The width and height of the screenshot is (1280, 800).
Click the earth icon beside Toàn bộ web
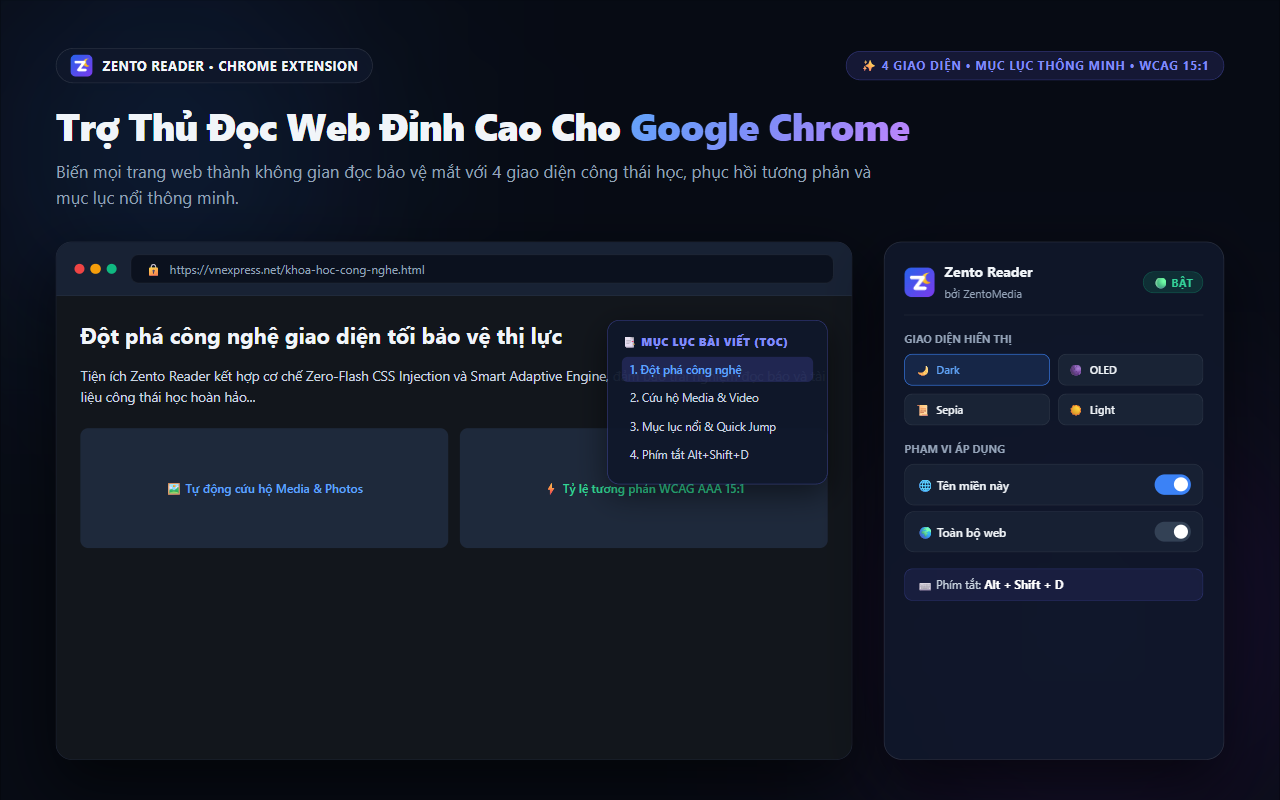point(925,533)
